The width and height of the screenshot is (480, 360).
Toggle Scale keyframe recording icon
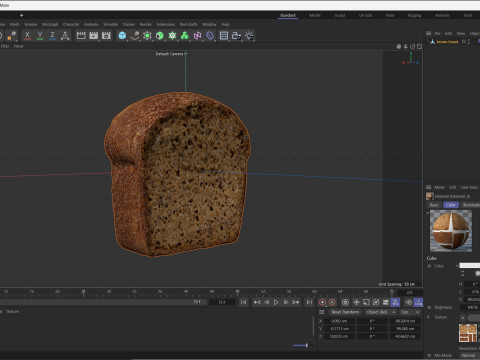366,302
